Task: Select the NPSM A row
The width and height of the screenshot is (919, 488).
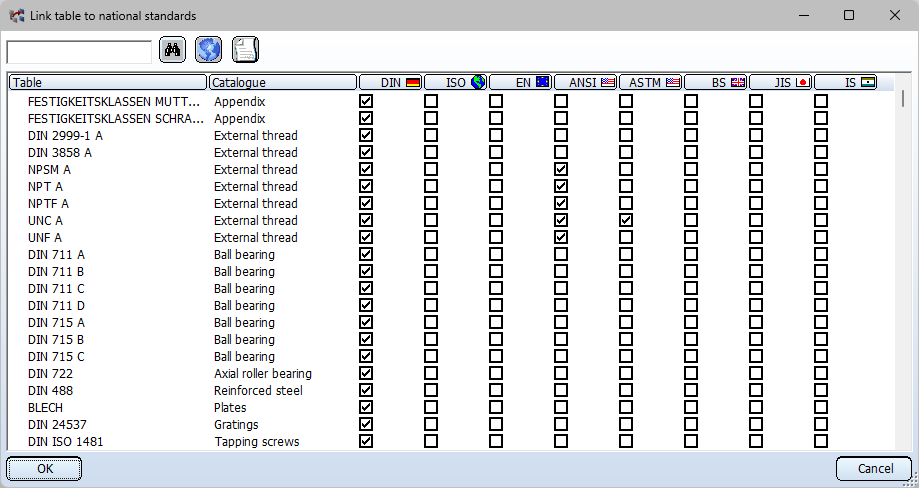Action: pos(49,169)
